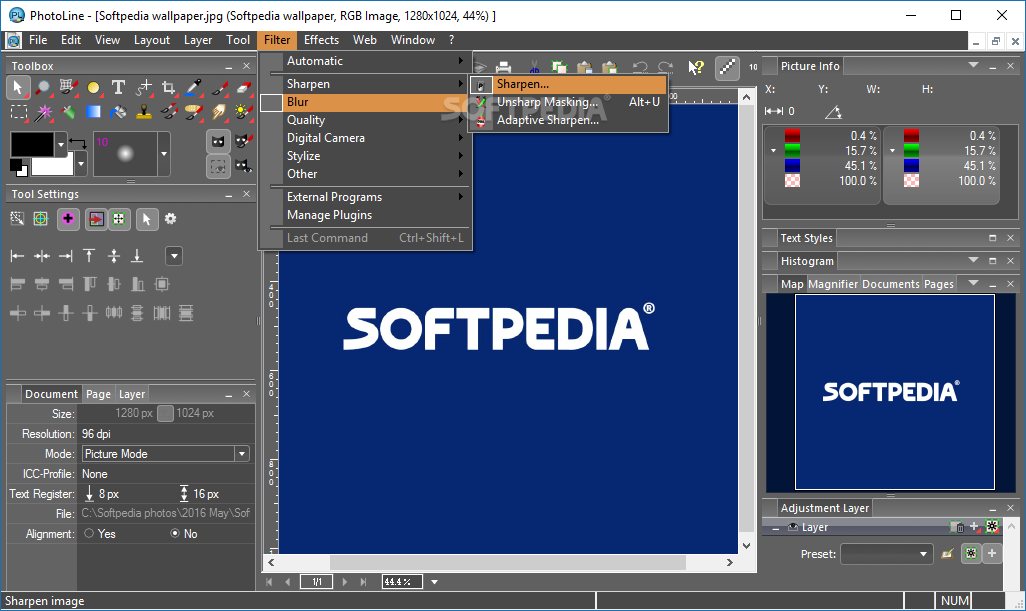Open the Histogram panel menu triangle
1026x611 pixels.
coord(973,260)
